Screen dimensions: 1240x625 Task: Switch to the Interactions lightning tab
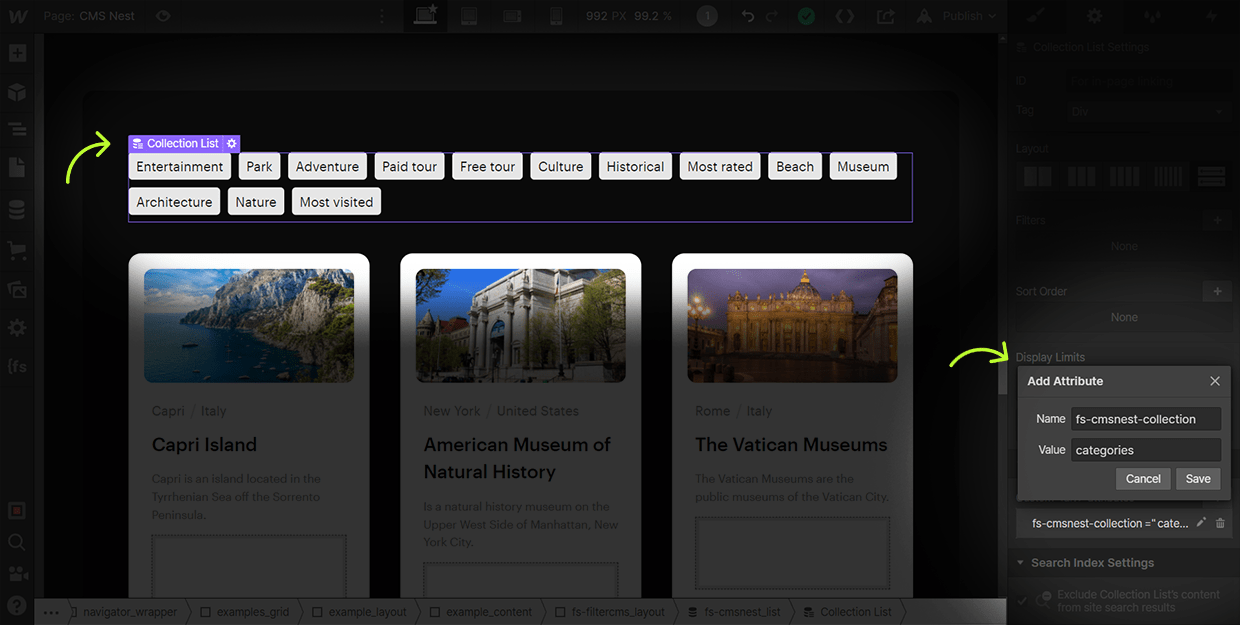coord(1211,16)
